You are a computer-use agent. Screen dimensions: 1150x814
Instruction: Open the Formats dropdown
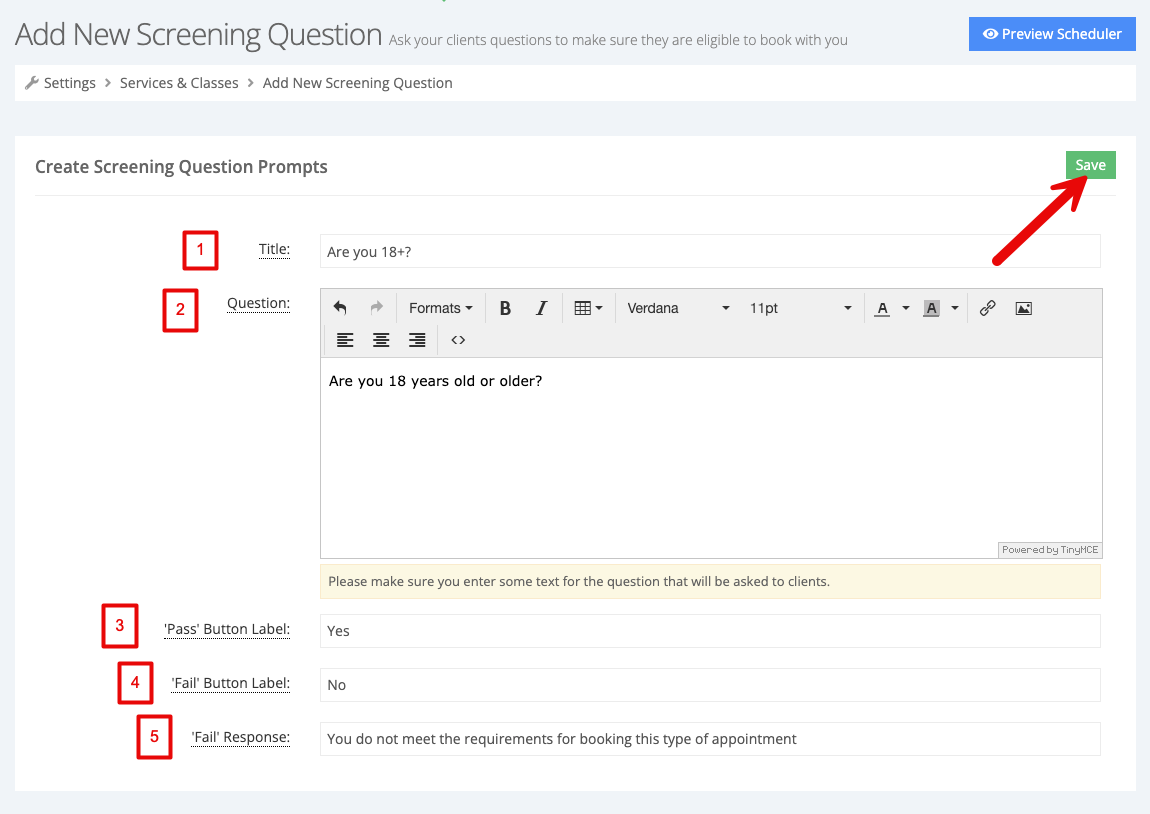[x=441, y=308]
